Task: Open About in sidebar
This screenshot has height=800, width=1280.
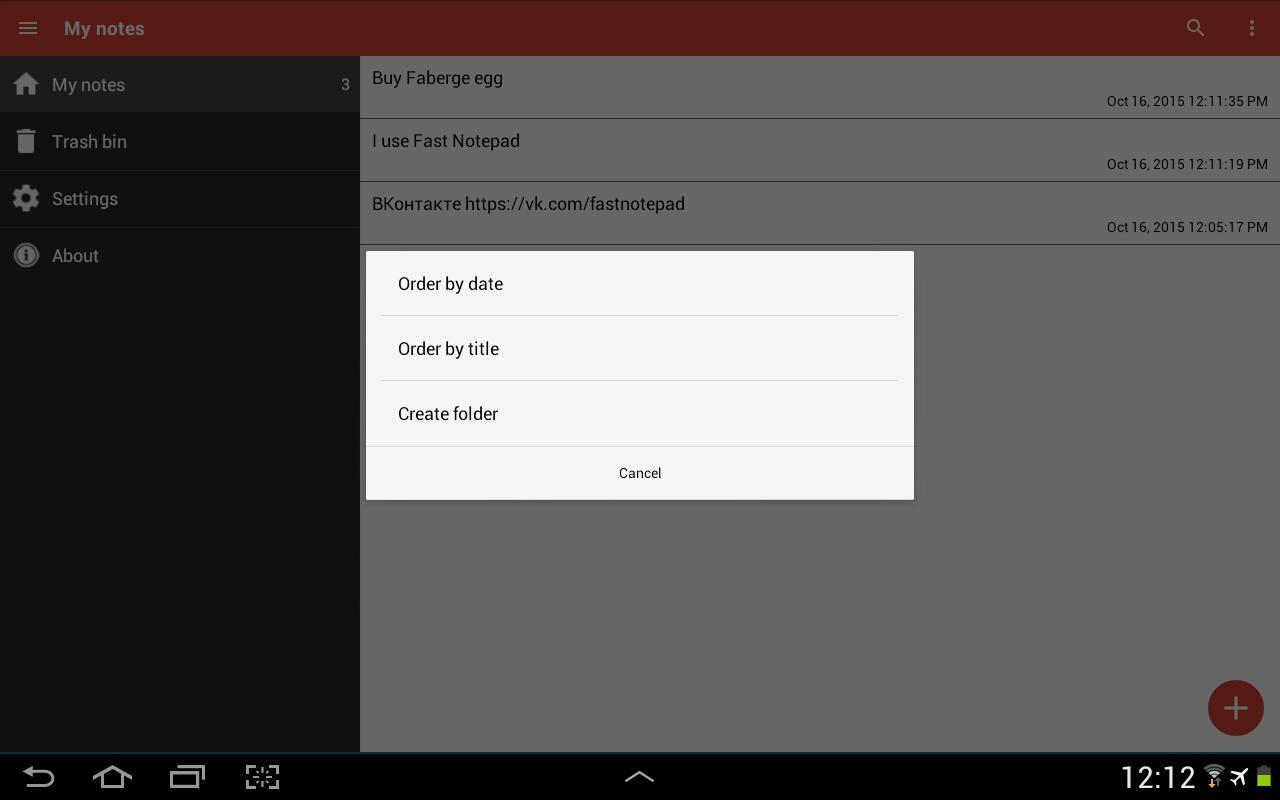Action: [180, 255]
